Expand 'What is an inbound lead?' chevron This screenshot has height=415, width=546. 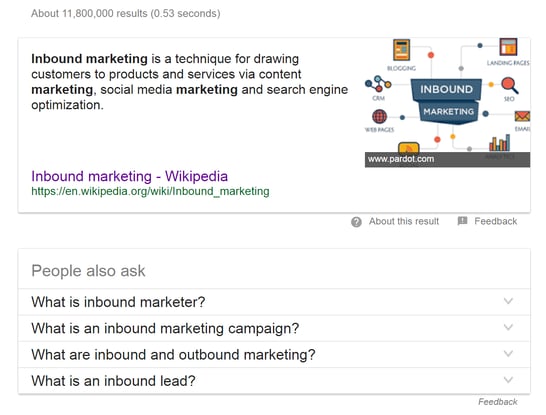point(508,380)
